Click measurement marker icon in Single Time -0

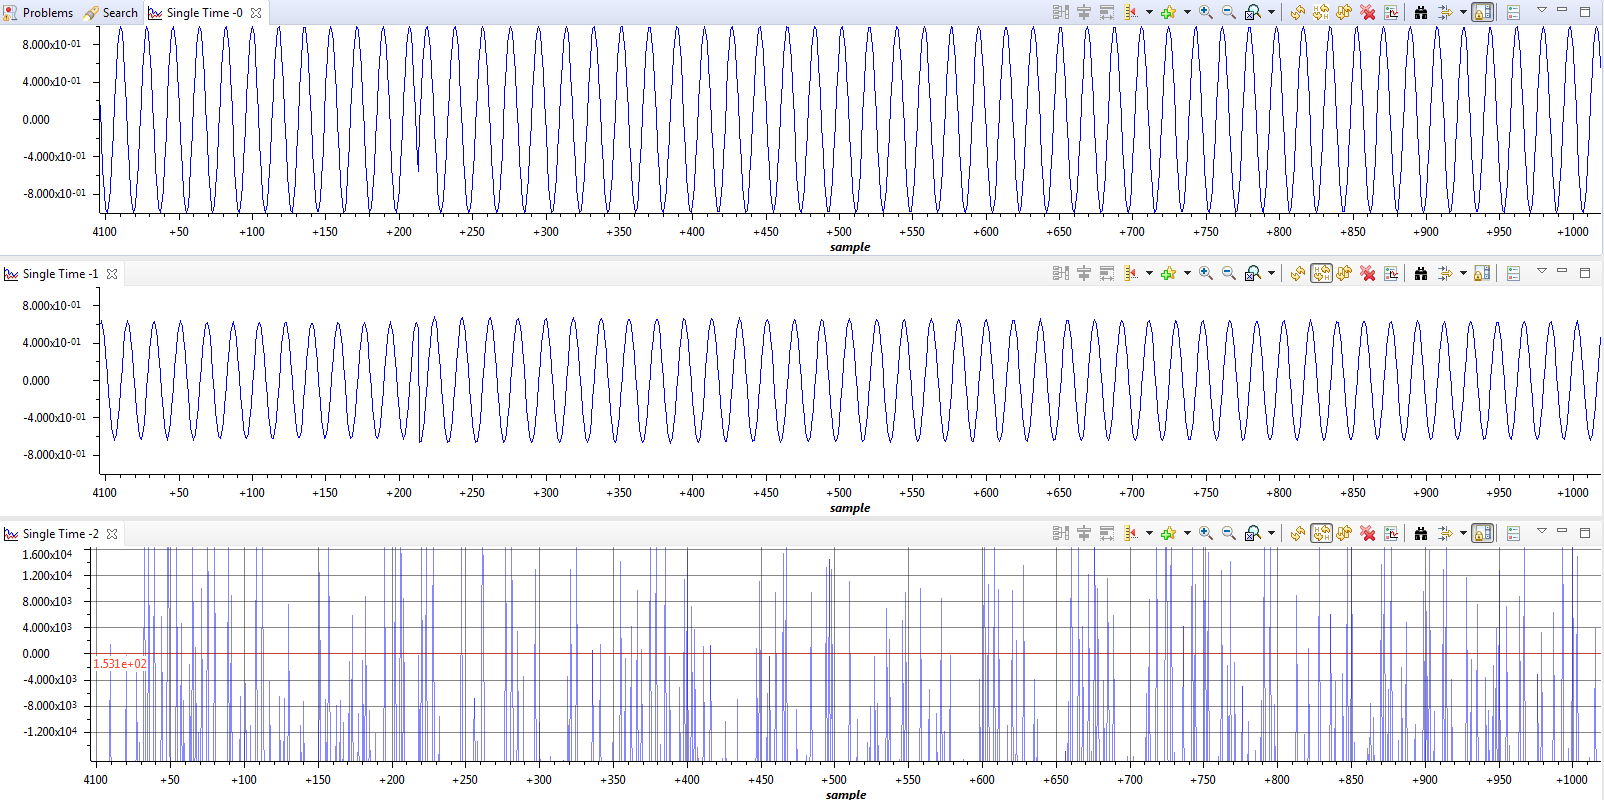(x=1131, y=12)
